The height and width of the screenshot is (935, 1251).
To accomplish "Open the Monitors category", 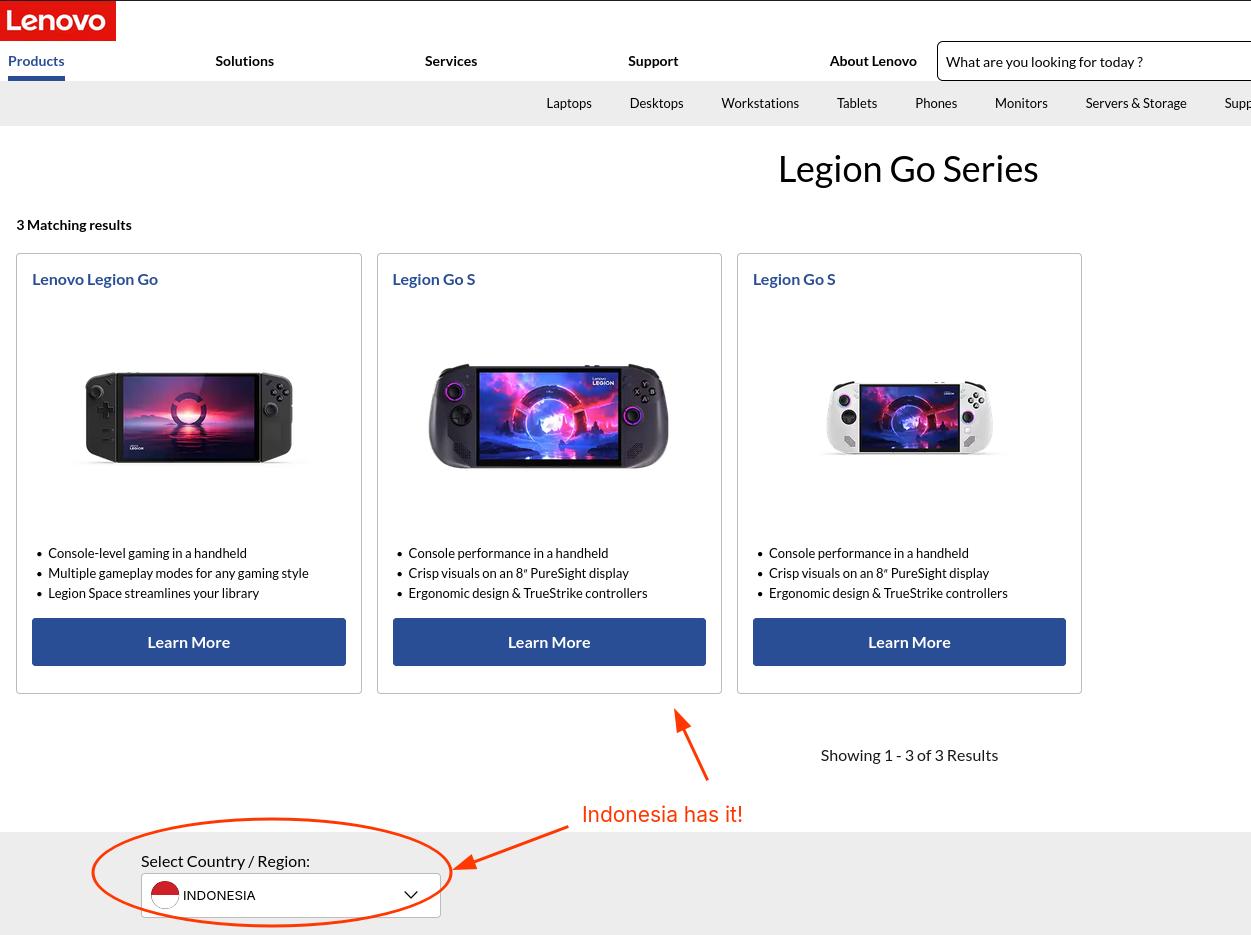I will 1021,103.
